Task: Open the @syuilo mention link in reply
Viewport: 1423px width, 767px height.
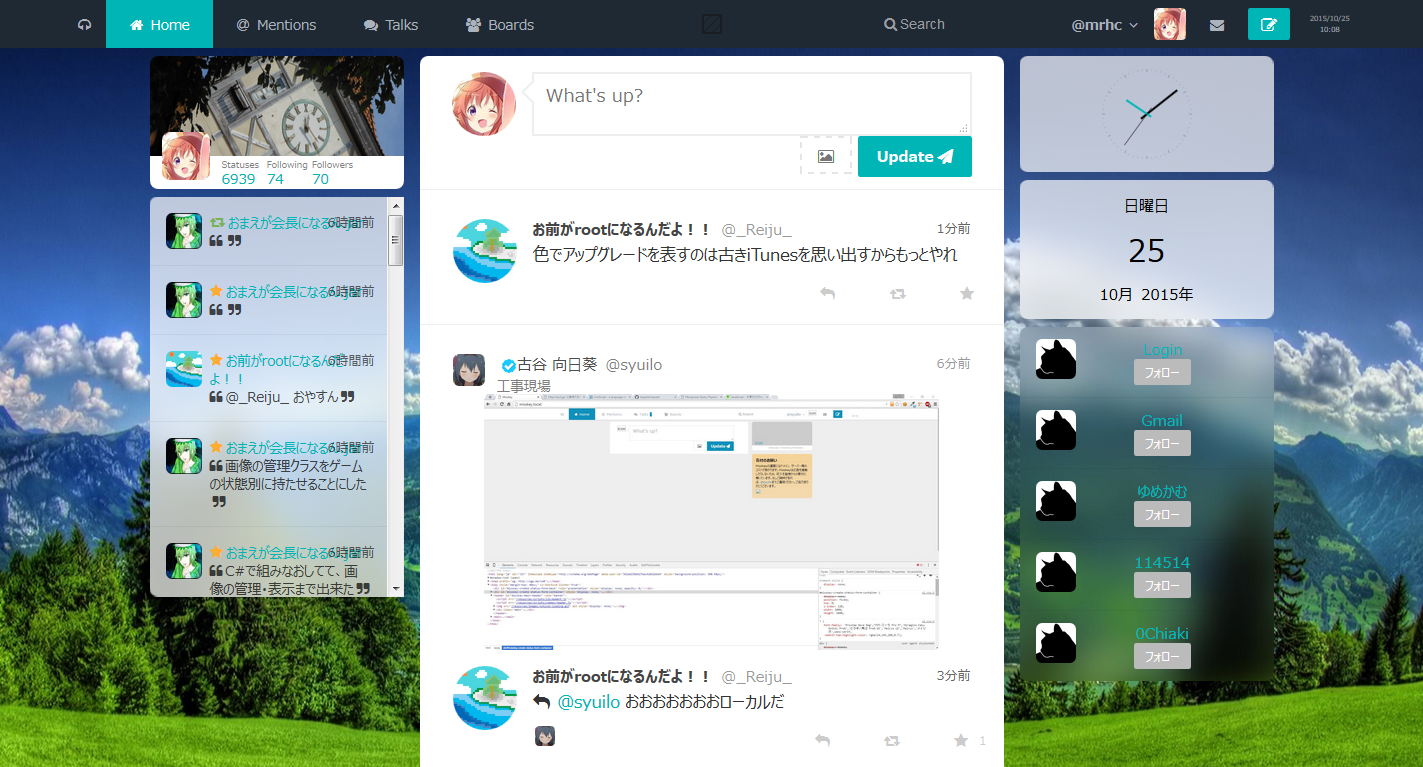Action: [588, 702]
